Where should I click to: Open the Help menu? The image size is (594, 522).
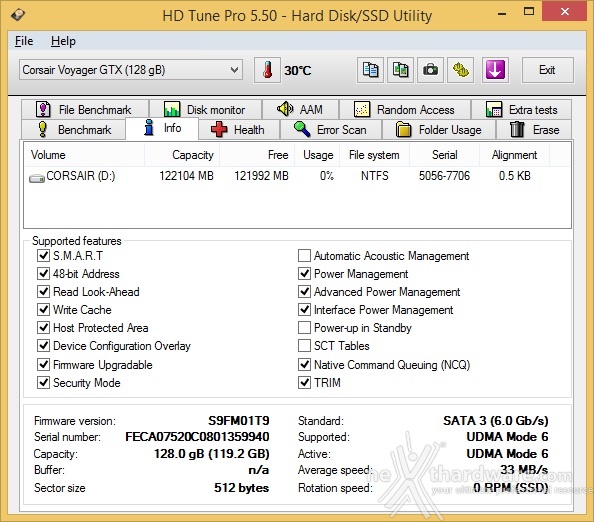63,41
